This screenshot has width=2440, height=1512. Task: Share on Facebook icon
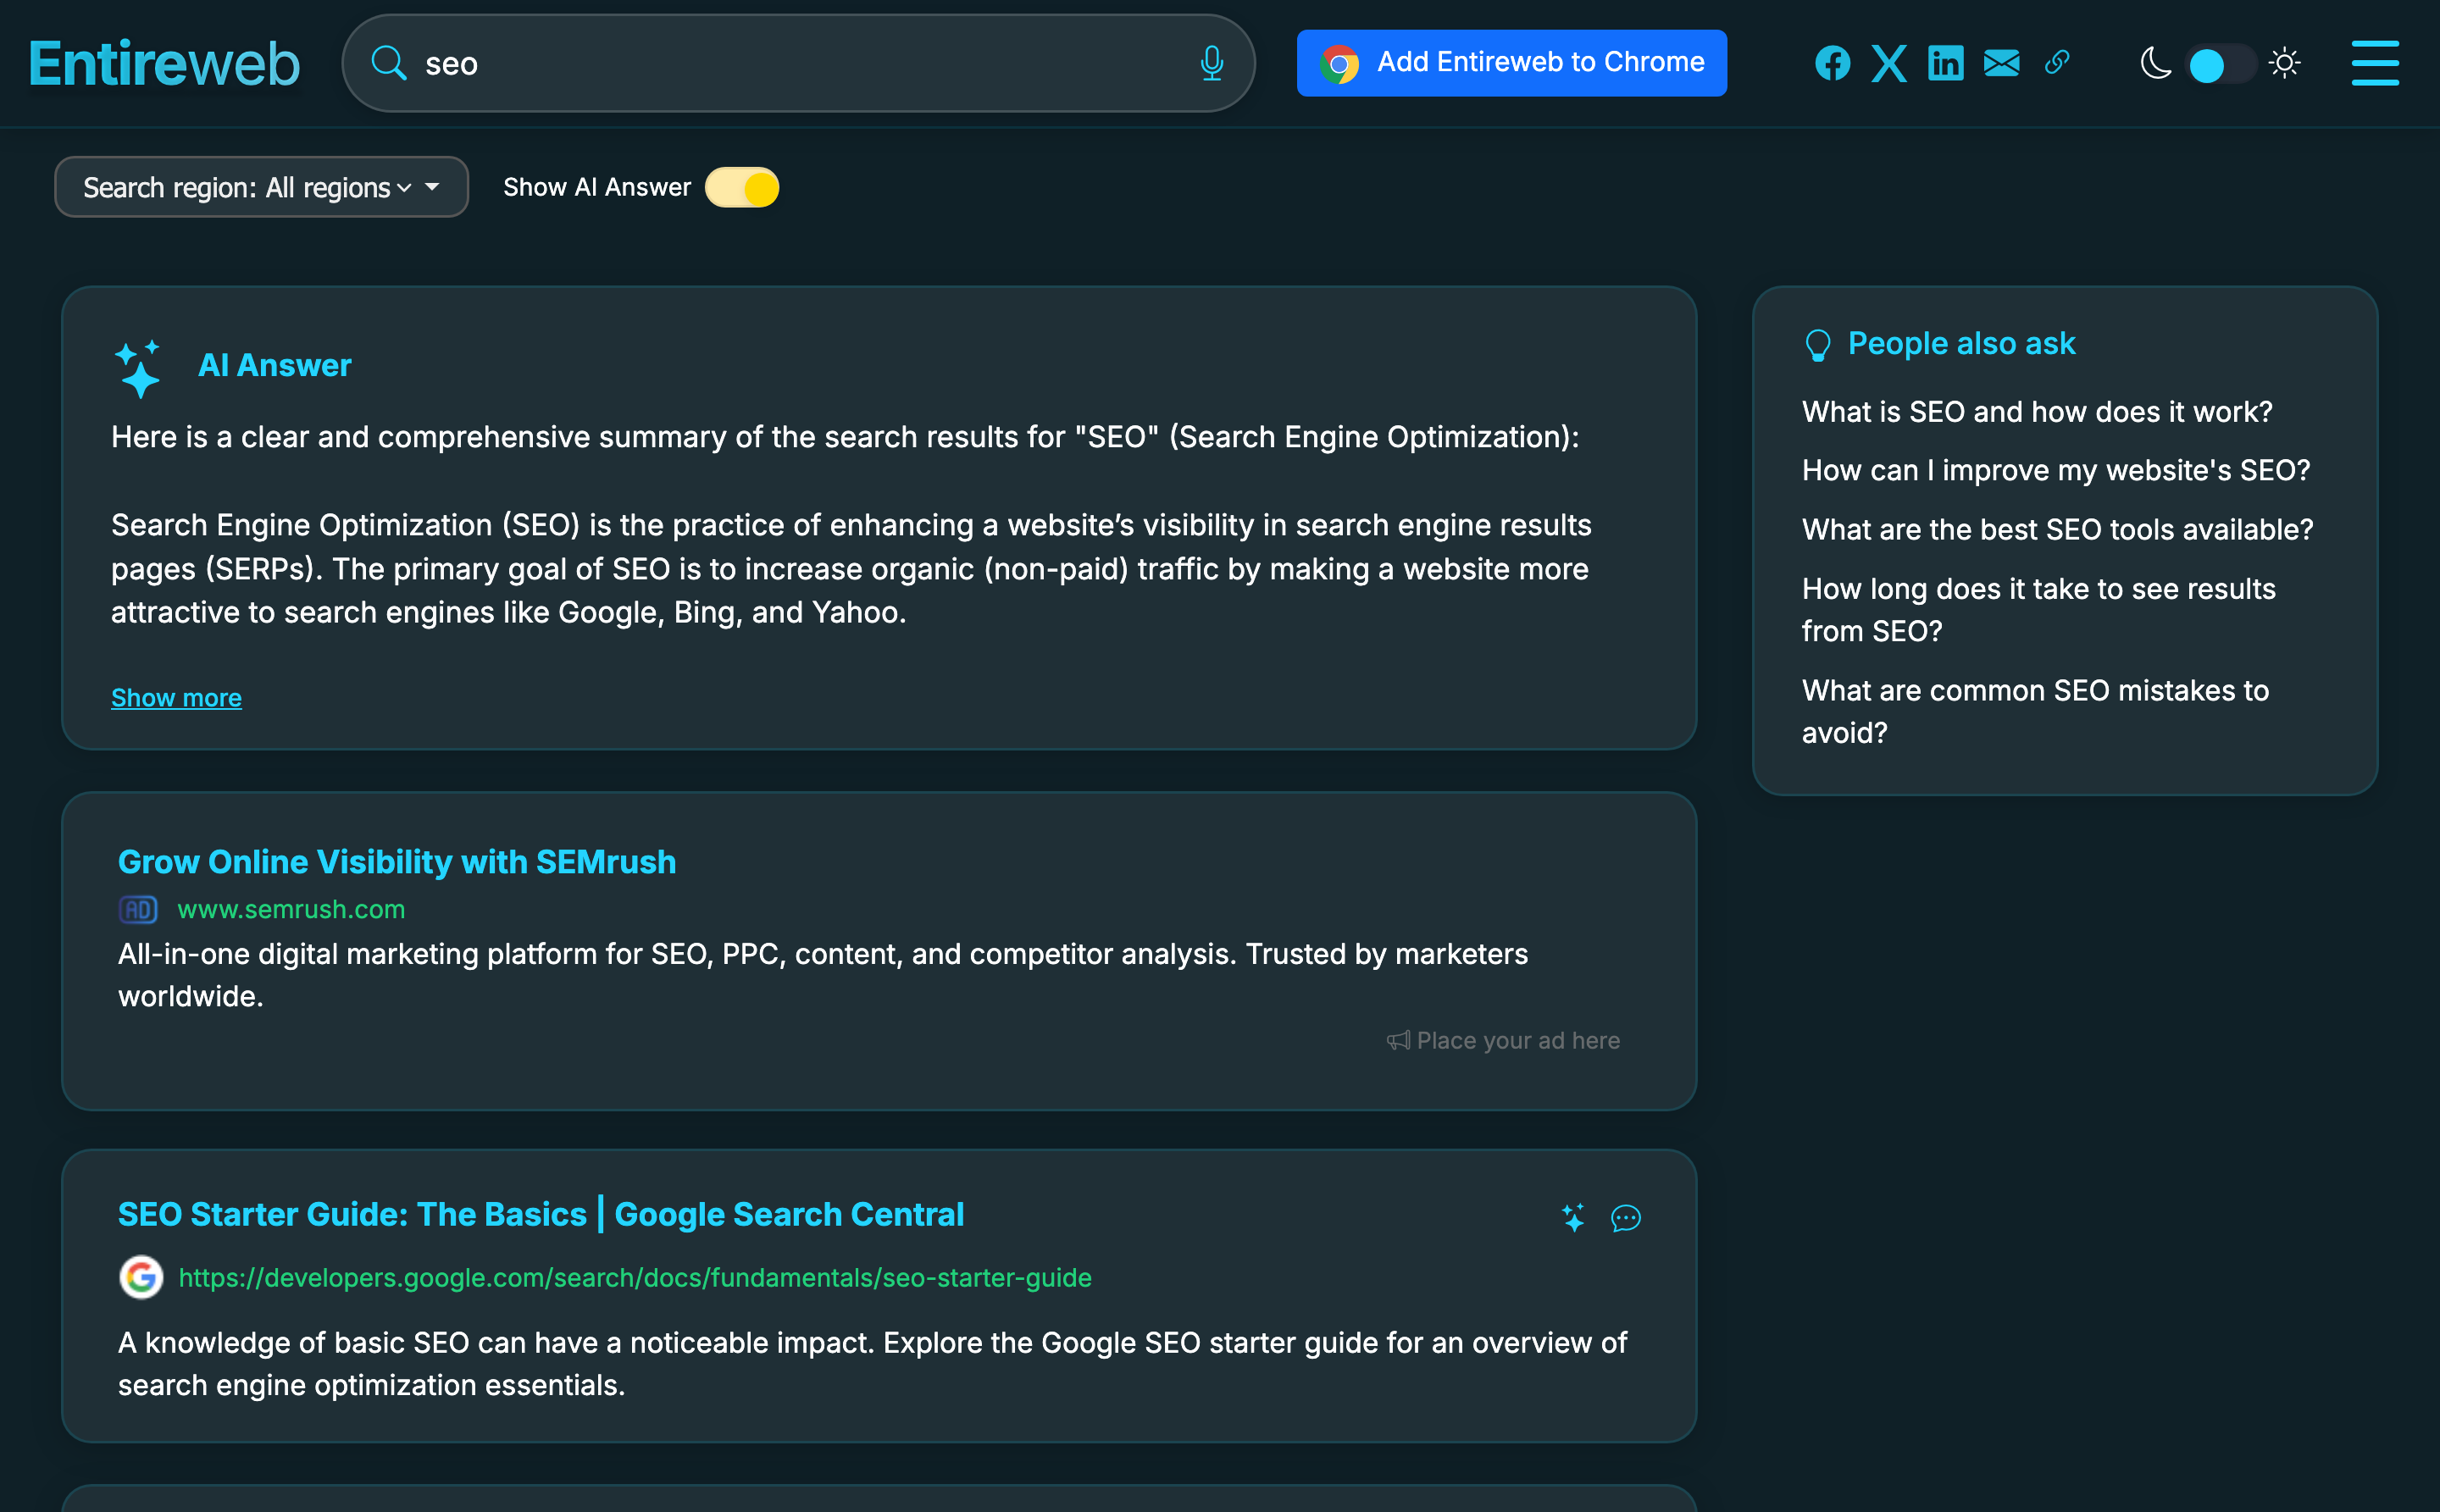pyautogui.click(x=1832, y=63)
